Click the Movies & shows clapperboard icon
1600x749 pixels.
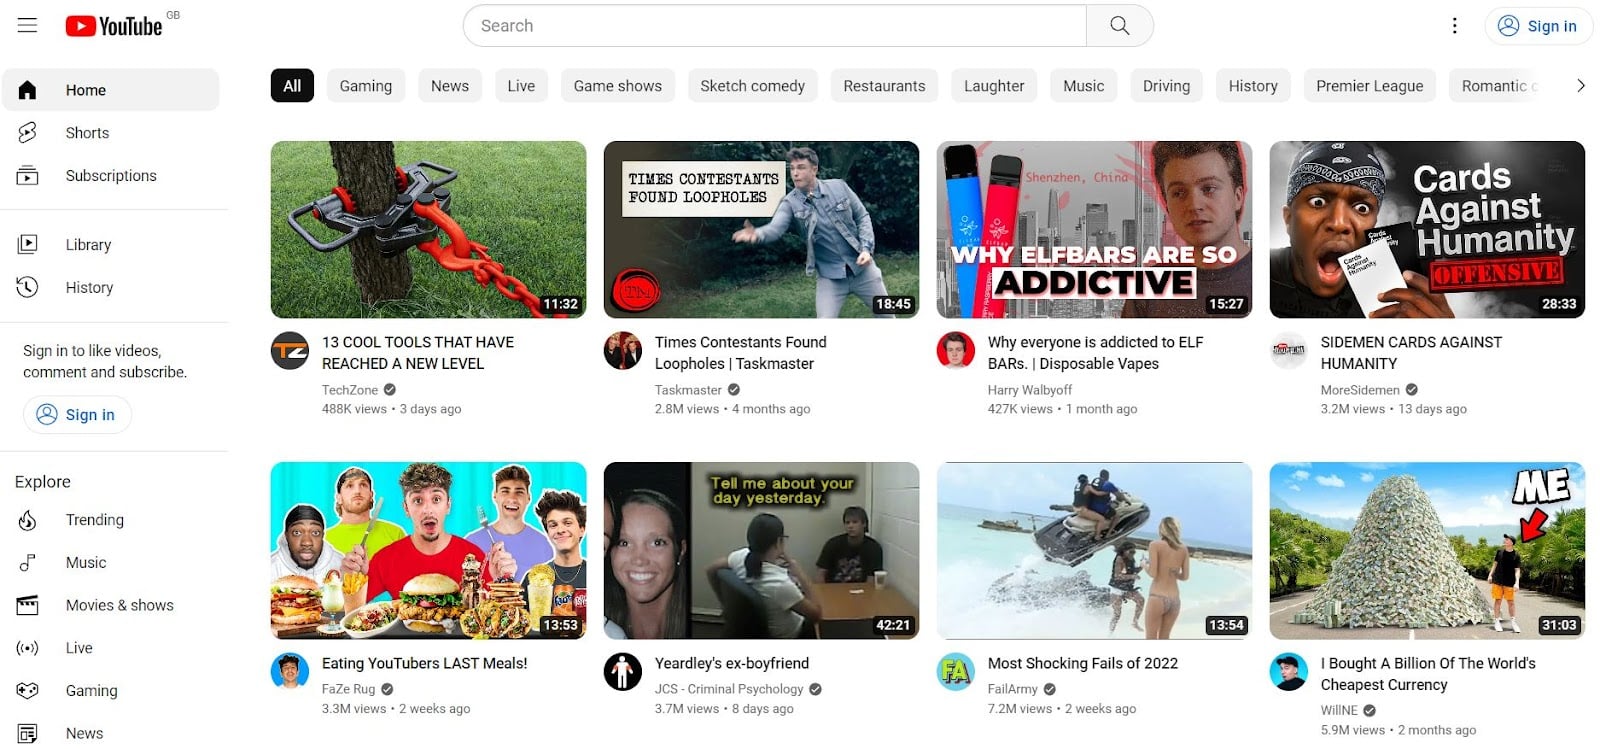point(27,605)
